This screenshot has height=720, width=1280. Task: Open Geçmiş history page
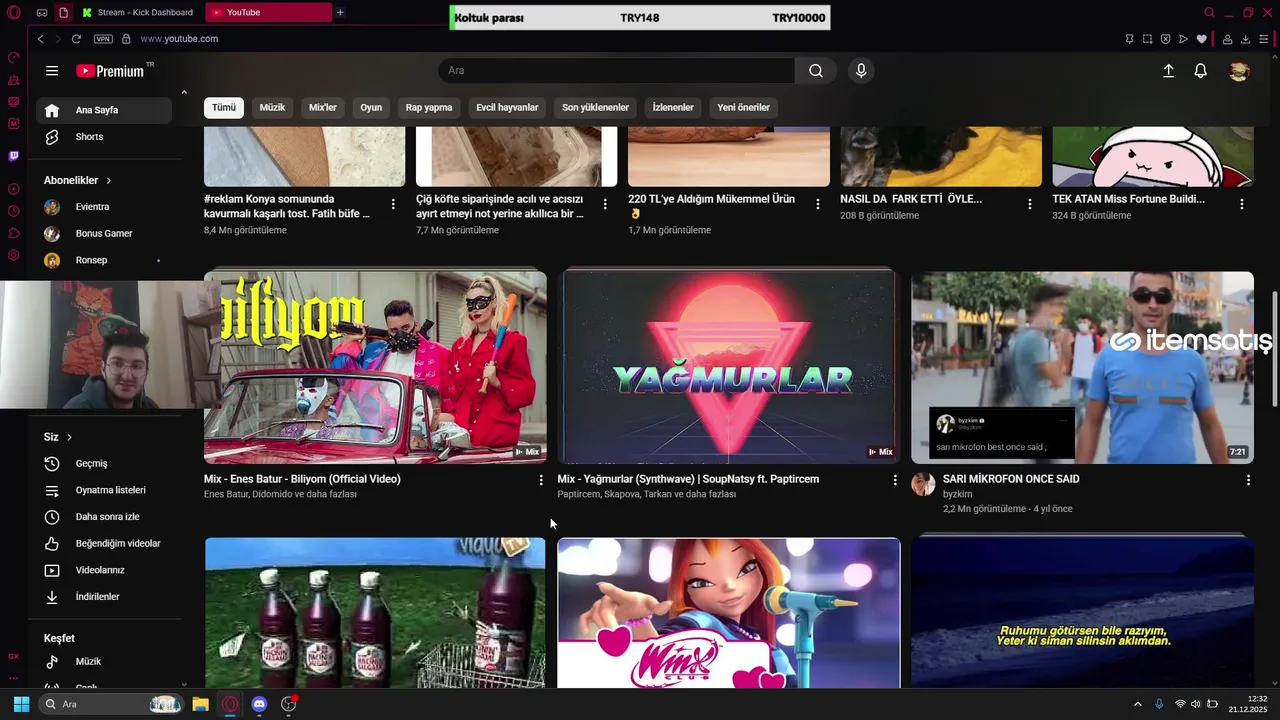coord(104,464)
